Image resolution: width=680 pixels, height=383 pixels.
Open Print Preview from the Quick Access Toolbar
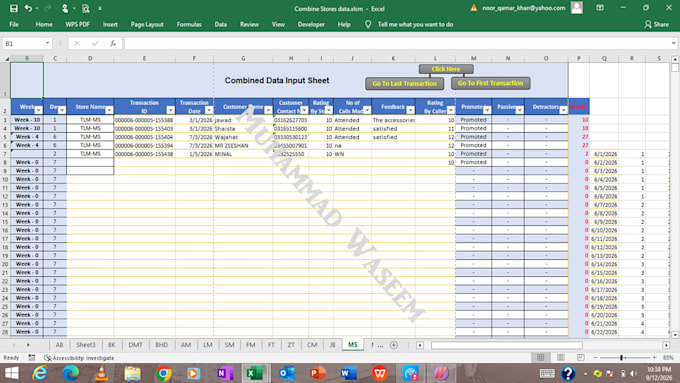pyautogui.click(x=85, y=8)
